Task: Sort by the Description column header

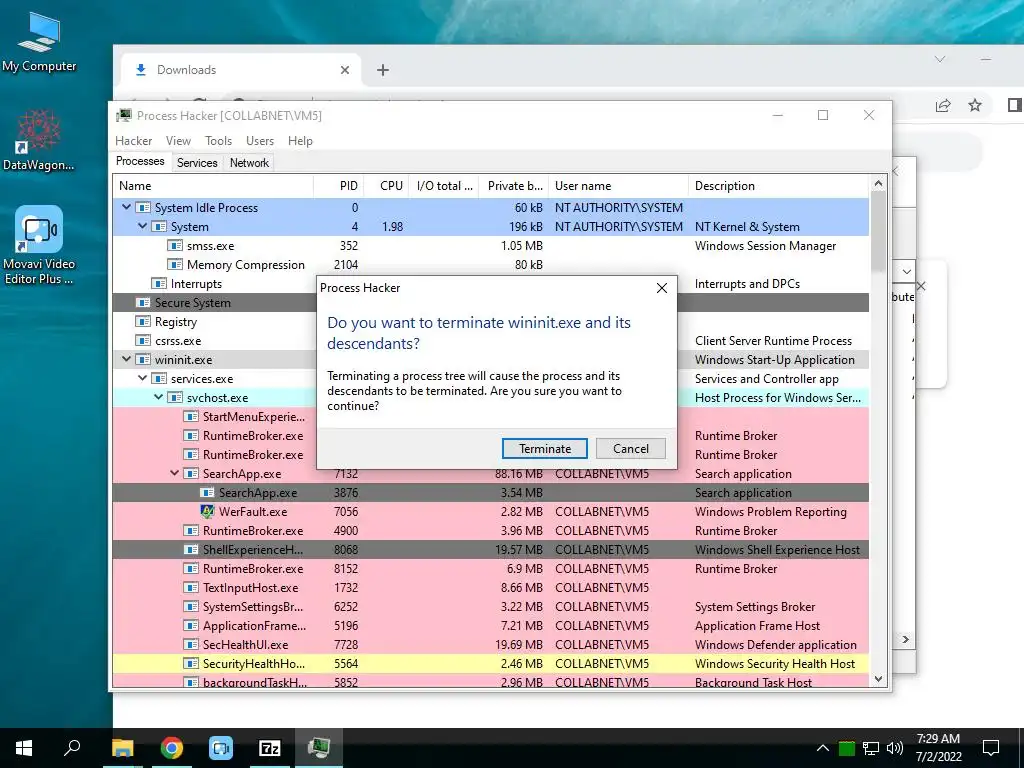Action: coord(779,185)
